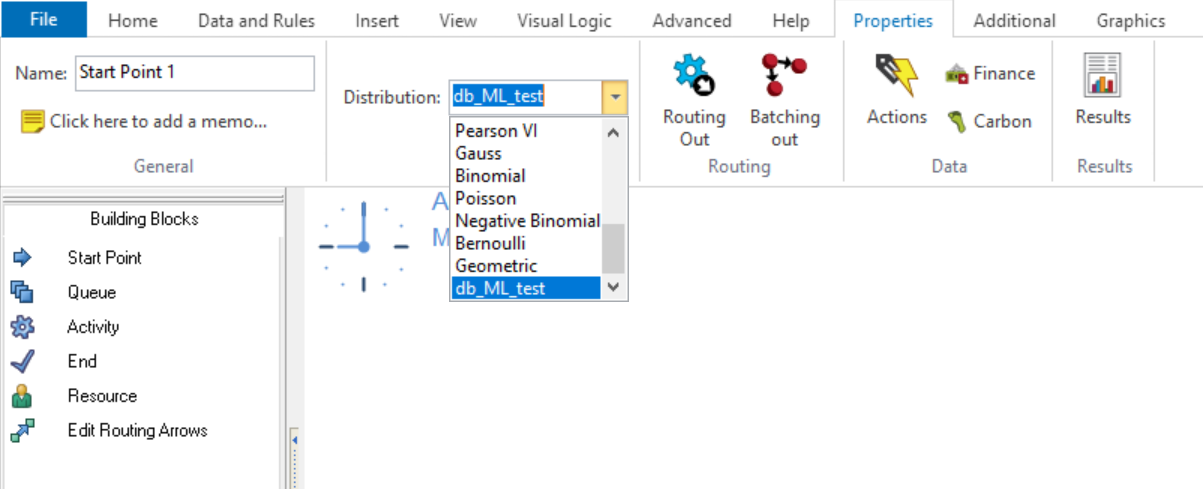The width and height of the screenshot is (1203, 489).
Task: Open the Data and Rules tab
Action: [256, 20]
